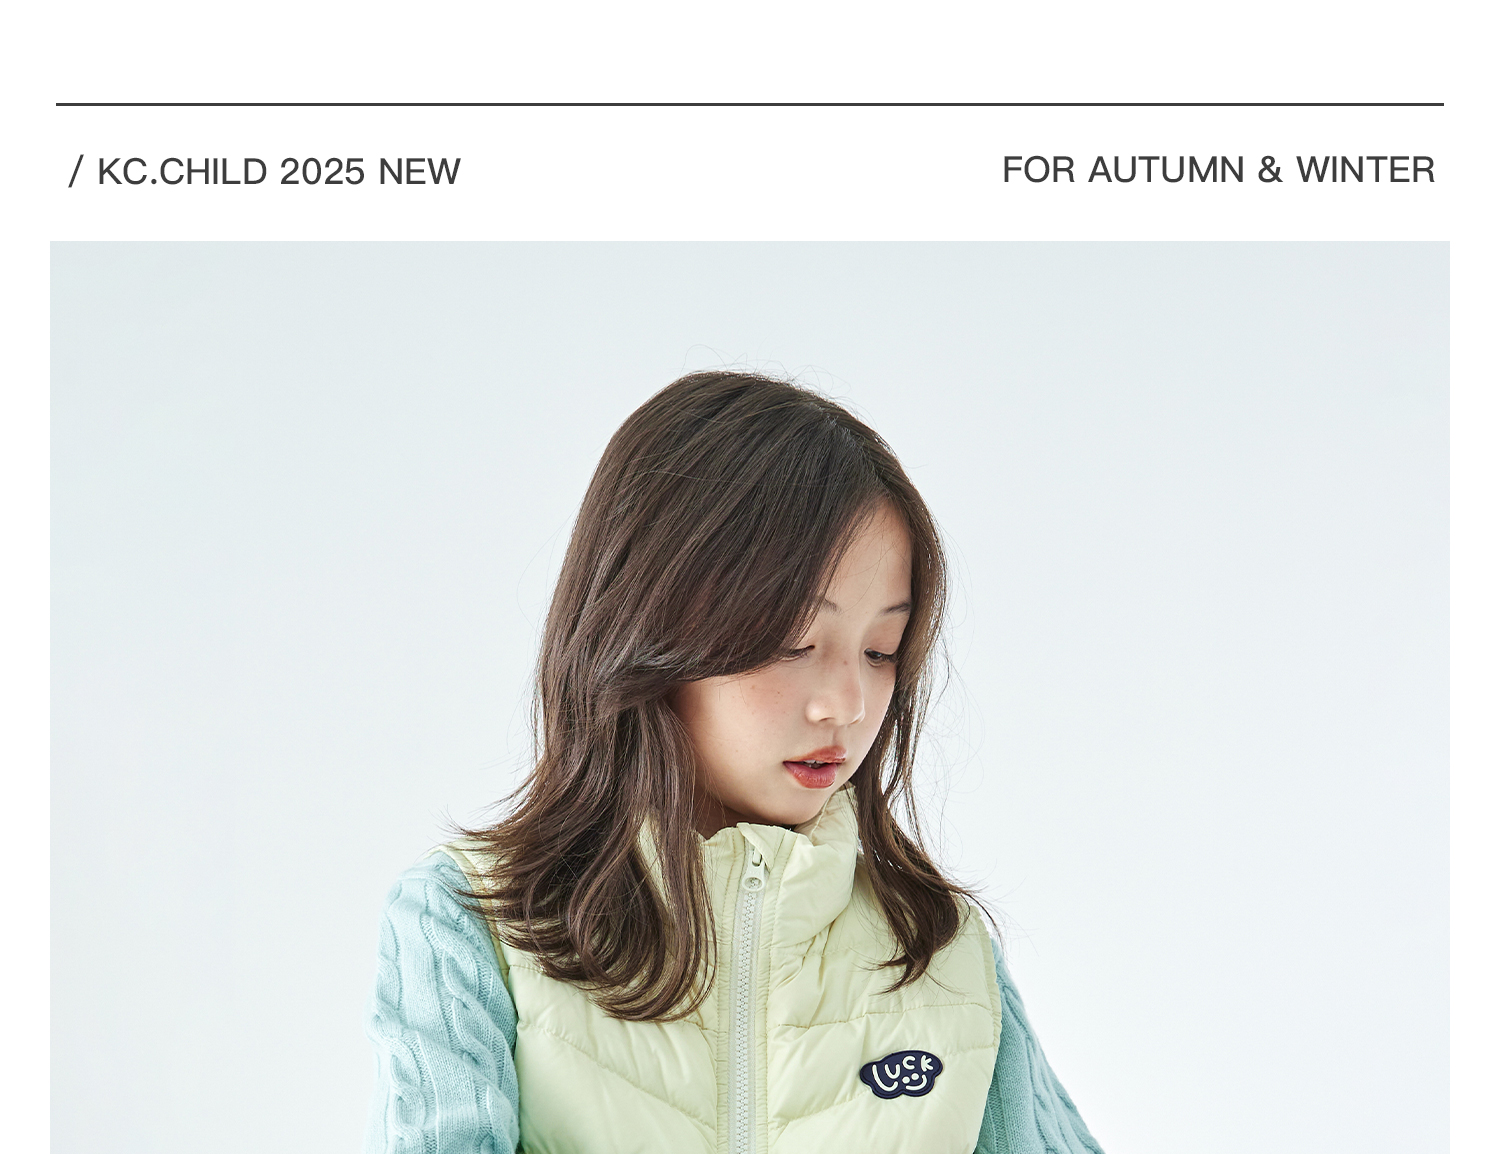1500x1154 pixels.
Task: Click the word AUTUMN in header
Action: click(1166, 170)
